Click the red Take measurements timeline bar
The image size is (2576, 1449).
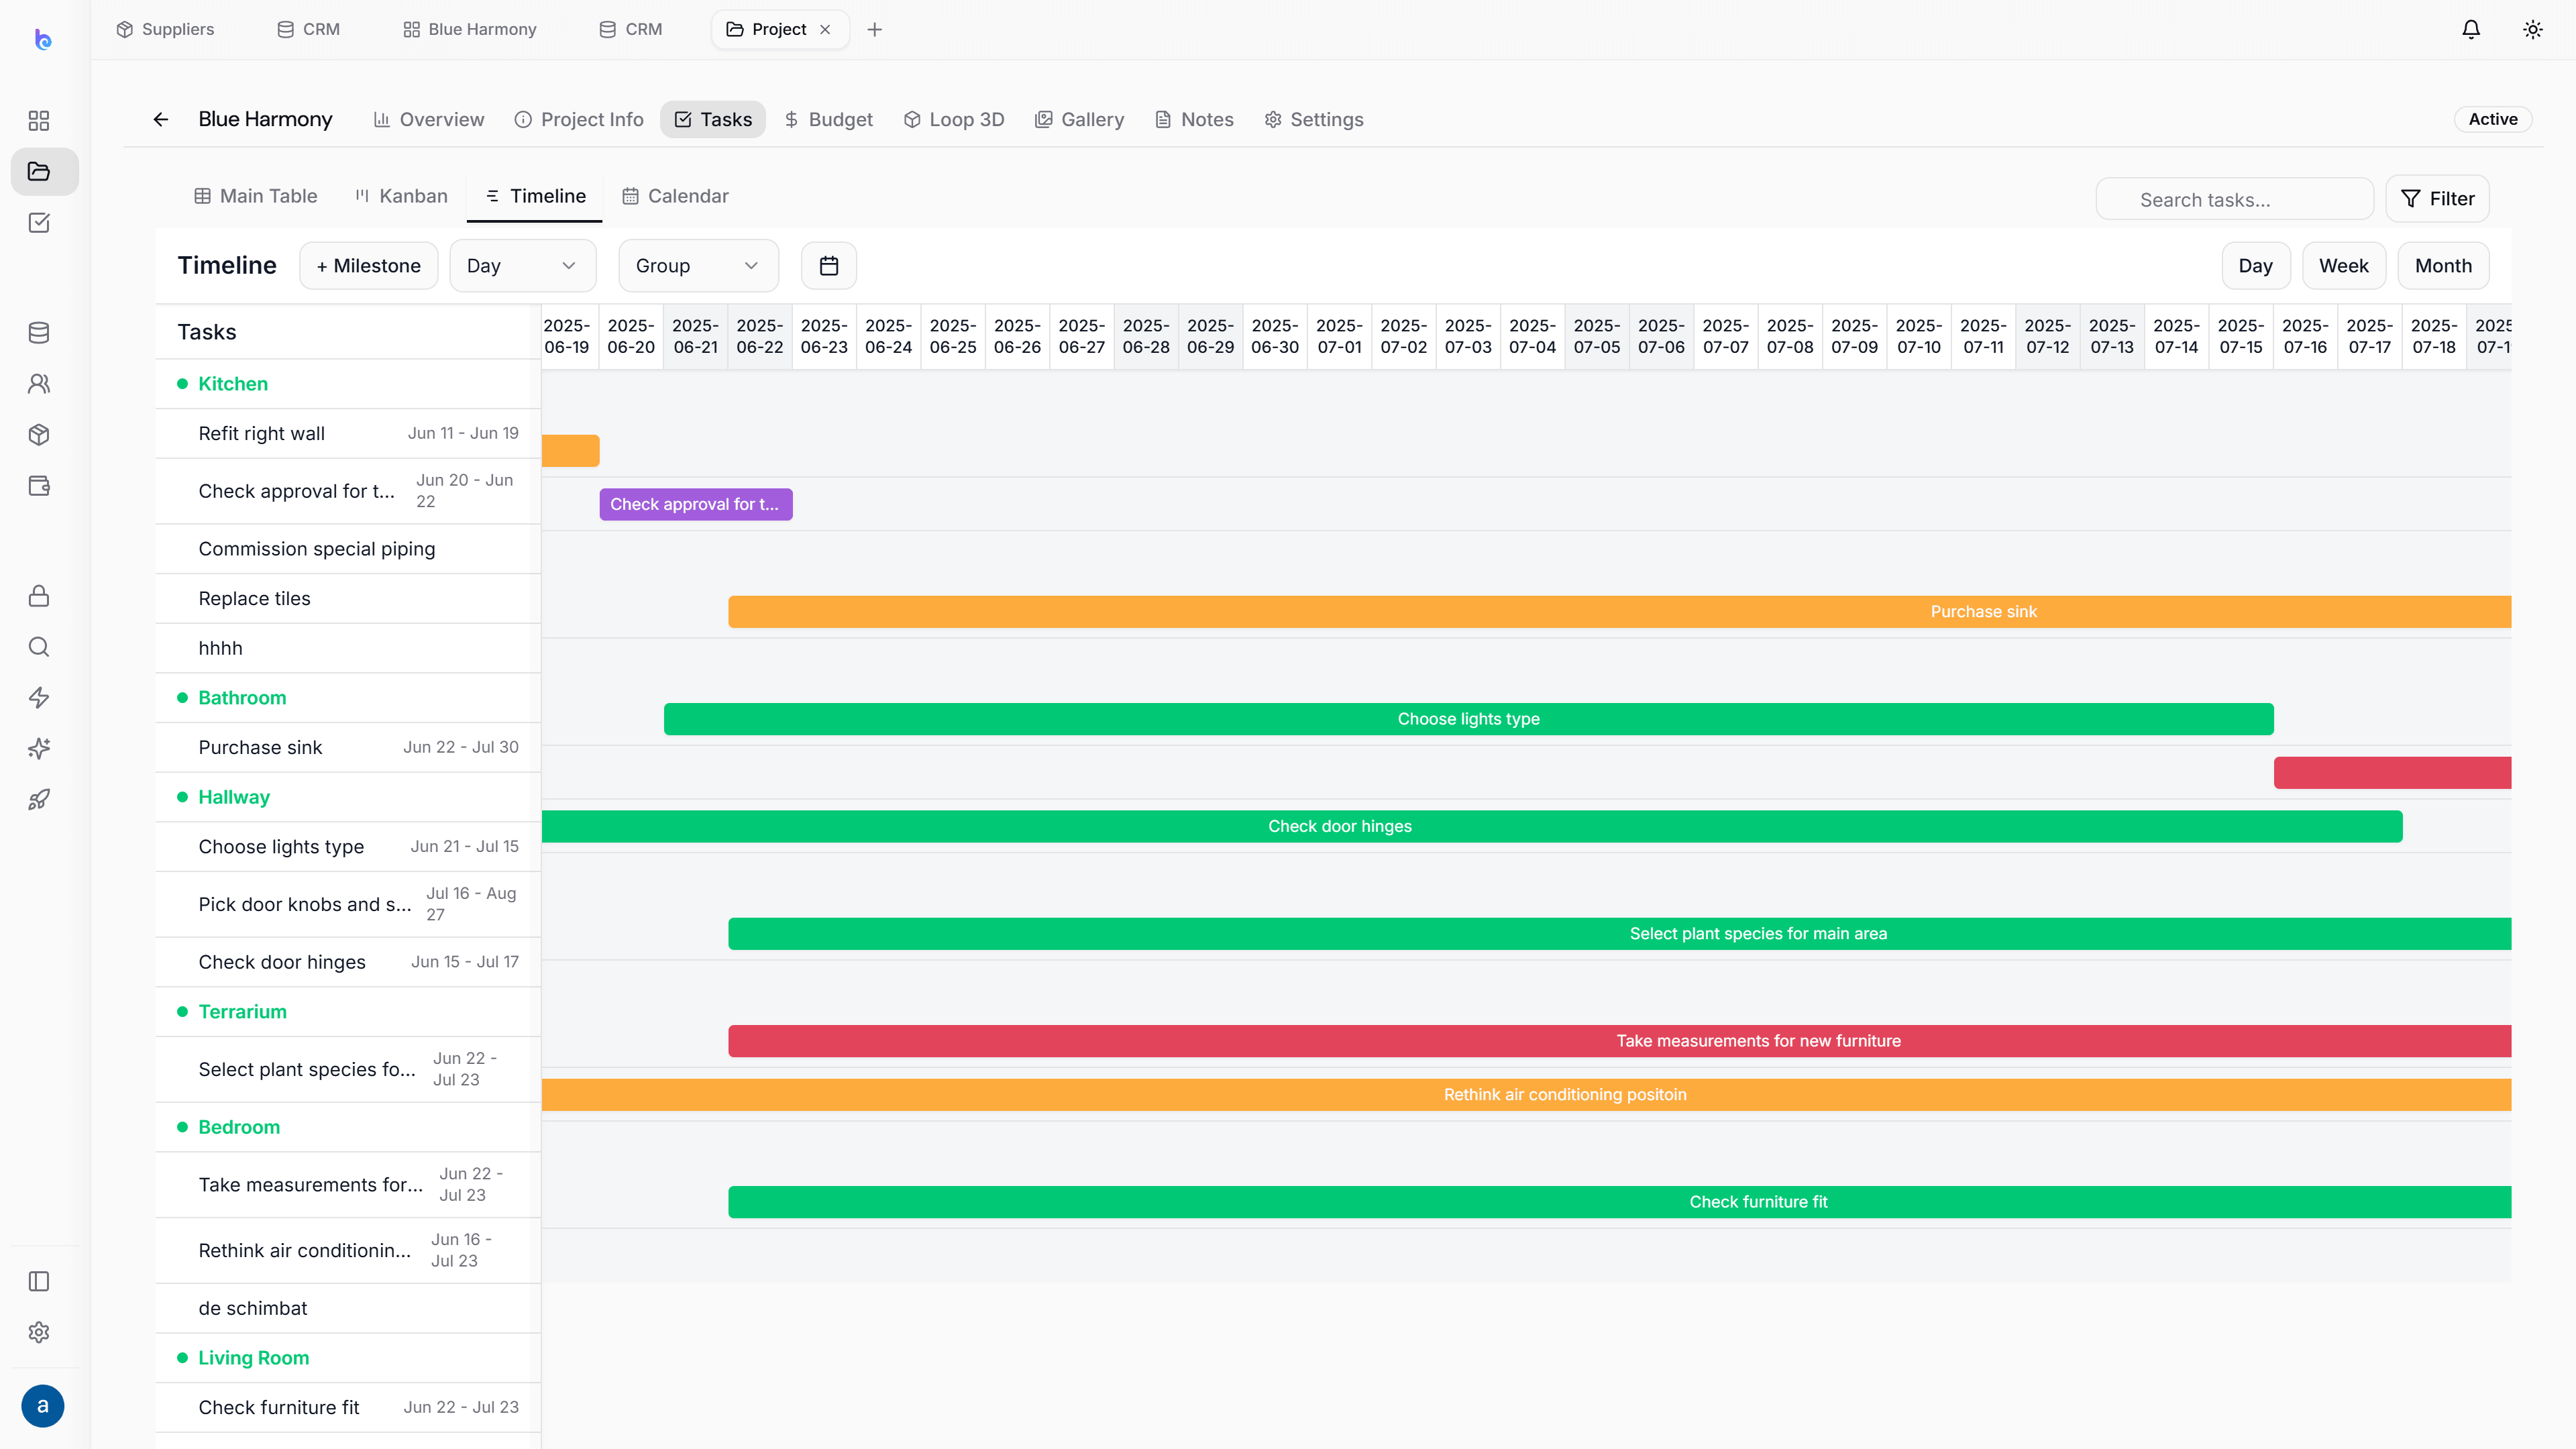tap(1620, 1042)
